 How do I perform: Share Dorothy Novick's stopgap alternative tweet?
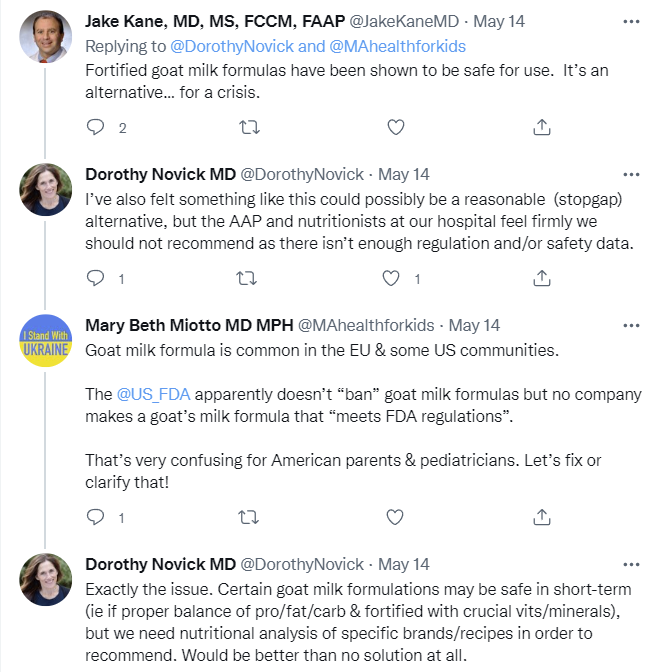[541, 278]
